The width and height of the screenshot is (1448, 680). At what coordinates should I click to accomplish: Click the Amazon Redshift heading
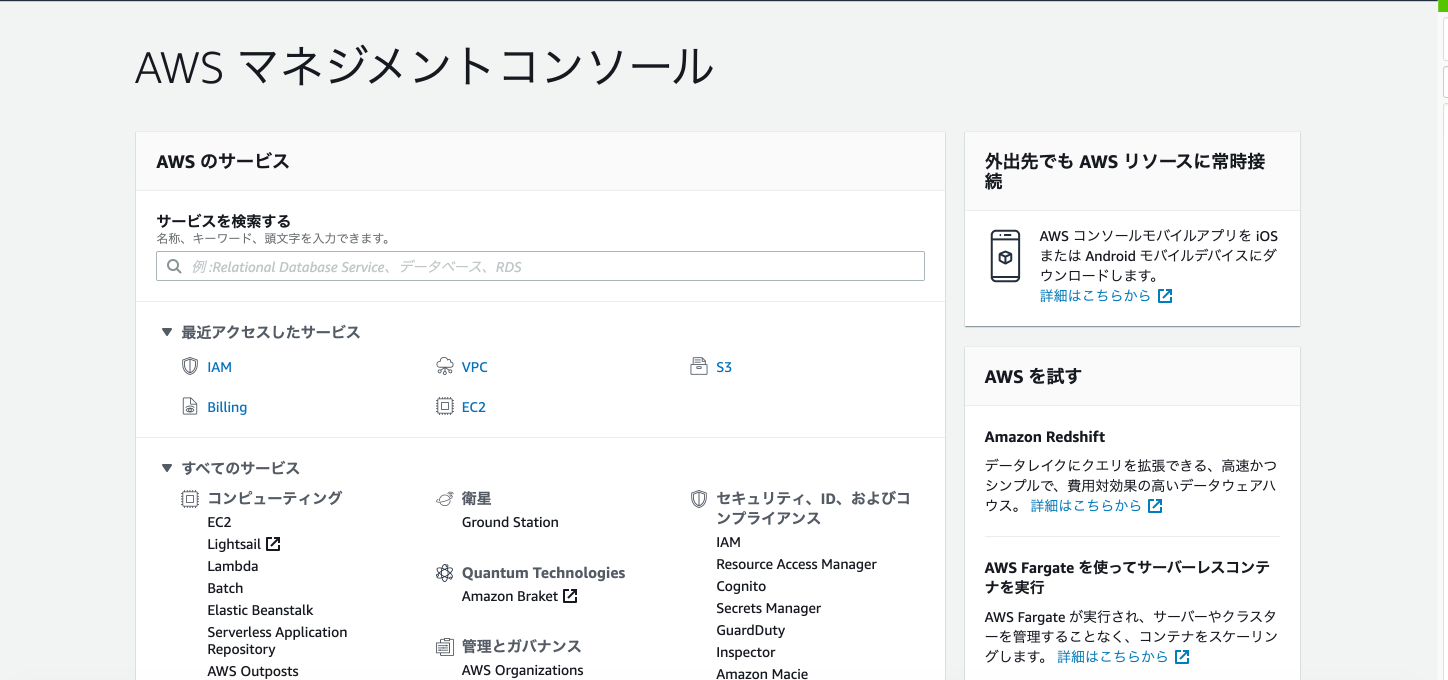tap(1045, 437)
